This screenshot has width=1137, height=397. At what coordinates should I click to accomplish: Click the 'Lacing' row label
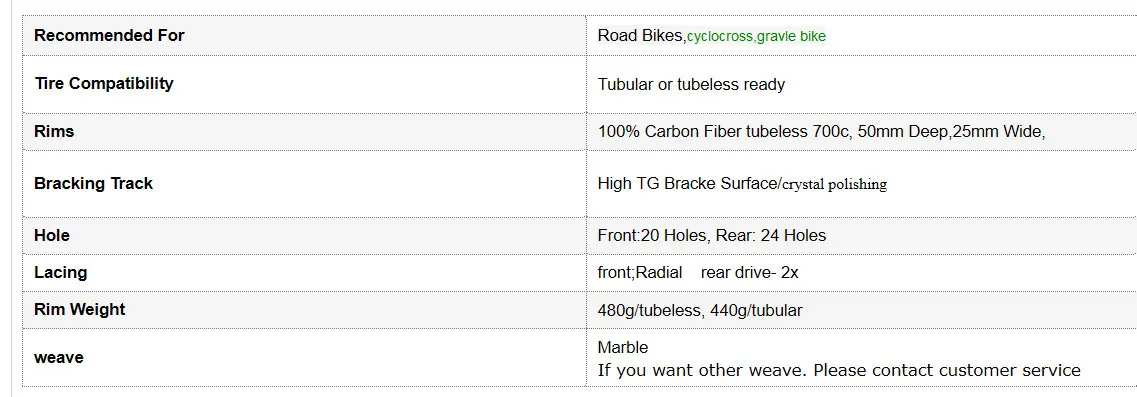pyautogui.click(x=60, y=273)
